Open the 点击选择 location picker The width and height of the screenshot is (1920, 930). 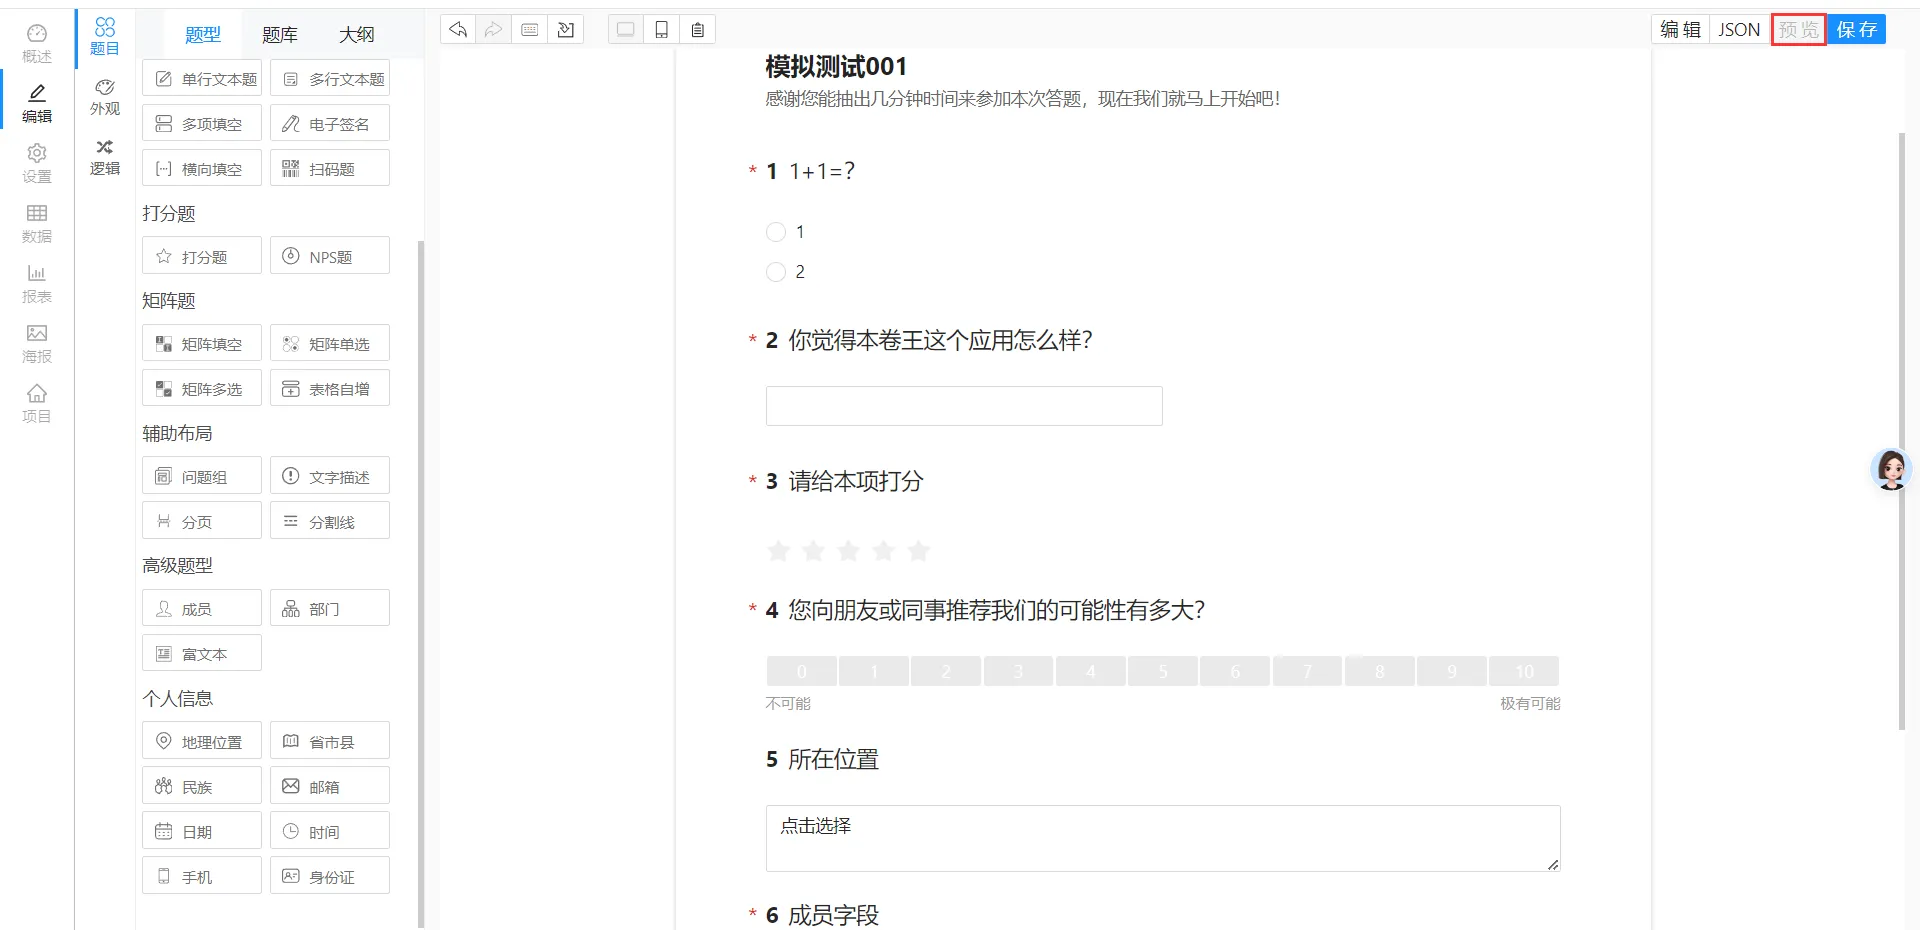(x=1163, y=838)
